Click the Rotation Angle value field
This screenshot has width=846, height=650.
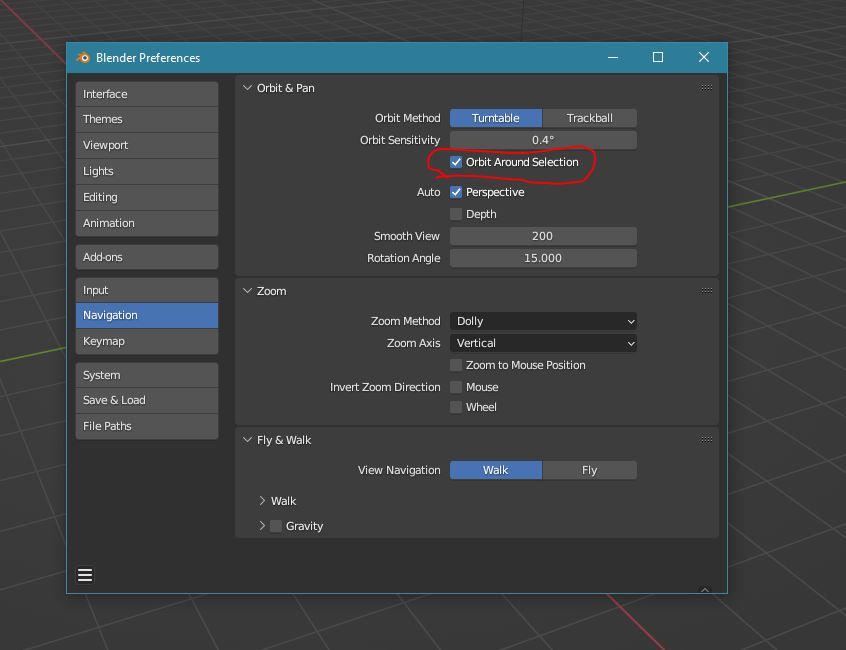[x=543, y=258]
